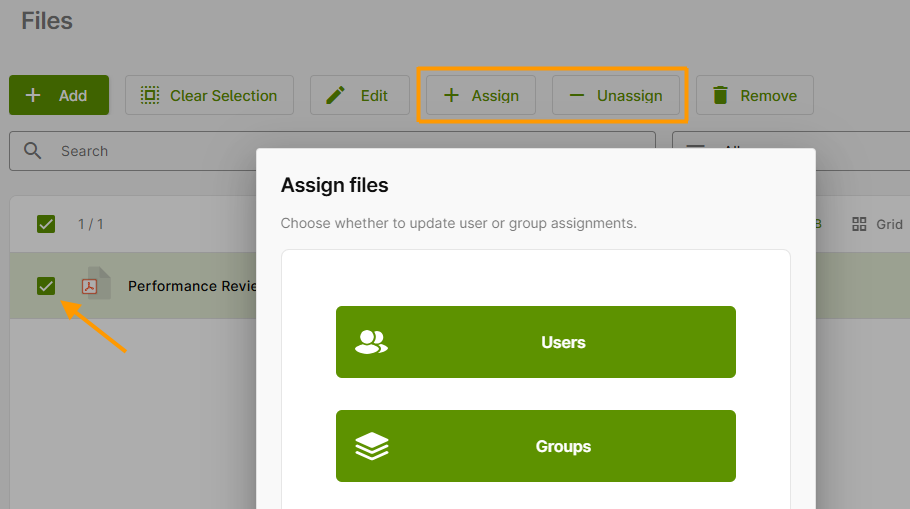Click the plus icon on Assign
The height and width of the screenshot is (509, 910).
pyautogui.click(x=451, y=95)
